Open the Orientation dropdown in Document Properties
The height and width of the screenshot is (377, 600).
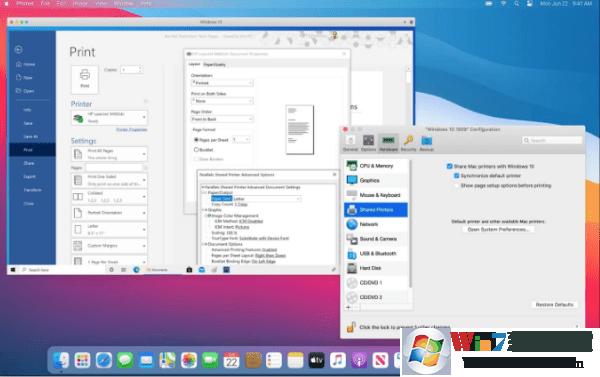tap(222, 83)
